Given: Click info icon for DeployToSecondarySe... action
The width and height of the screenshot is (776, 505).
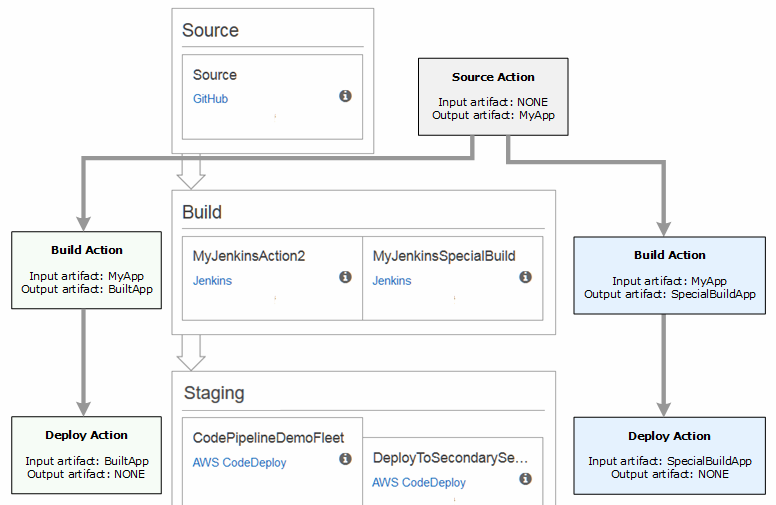Looking at the screenshot, I should [525, 479].
